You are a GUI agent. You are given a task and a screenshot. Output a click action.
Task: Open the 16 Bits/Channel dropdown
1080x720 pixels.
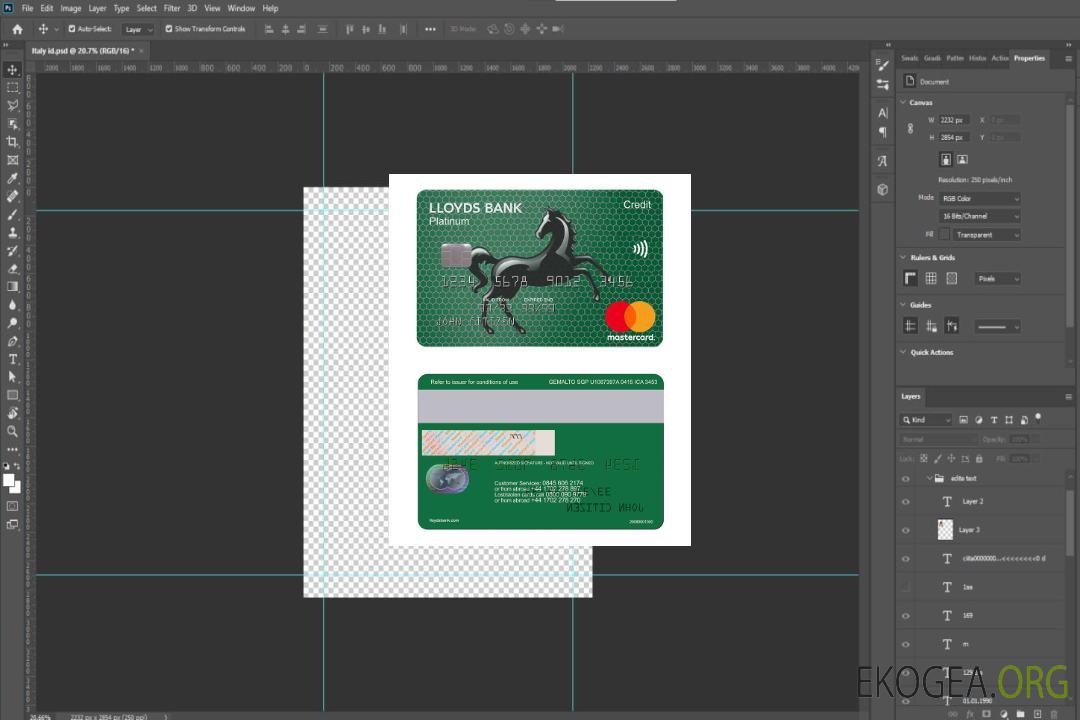pos(979,216)
